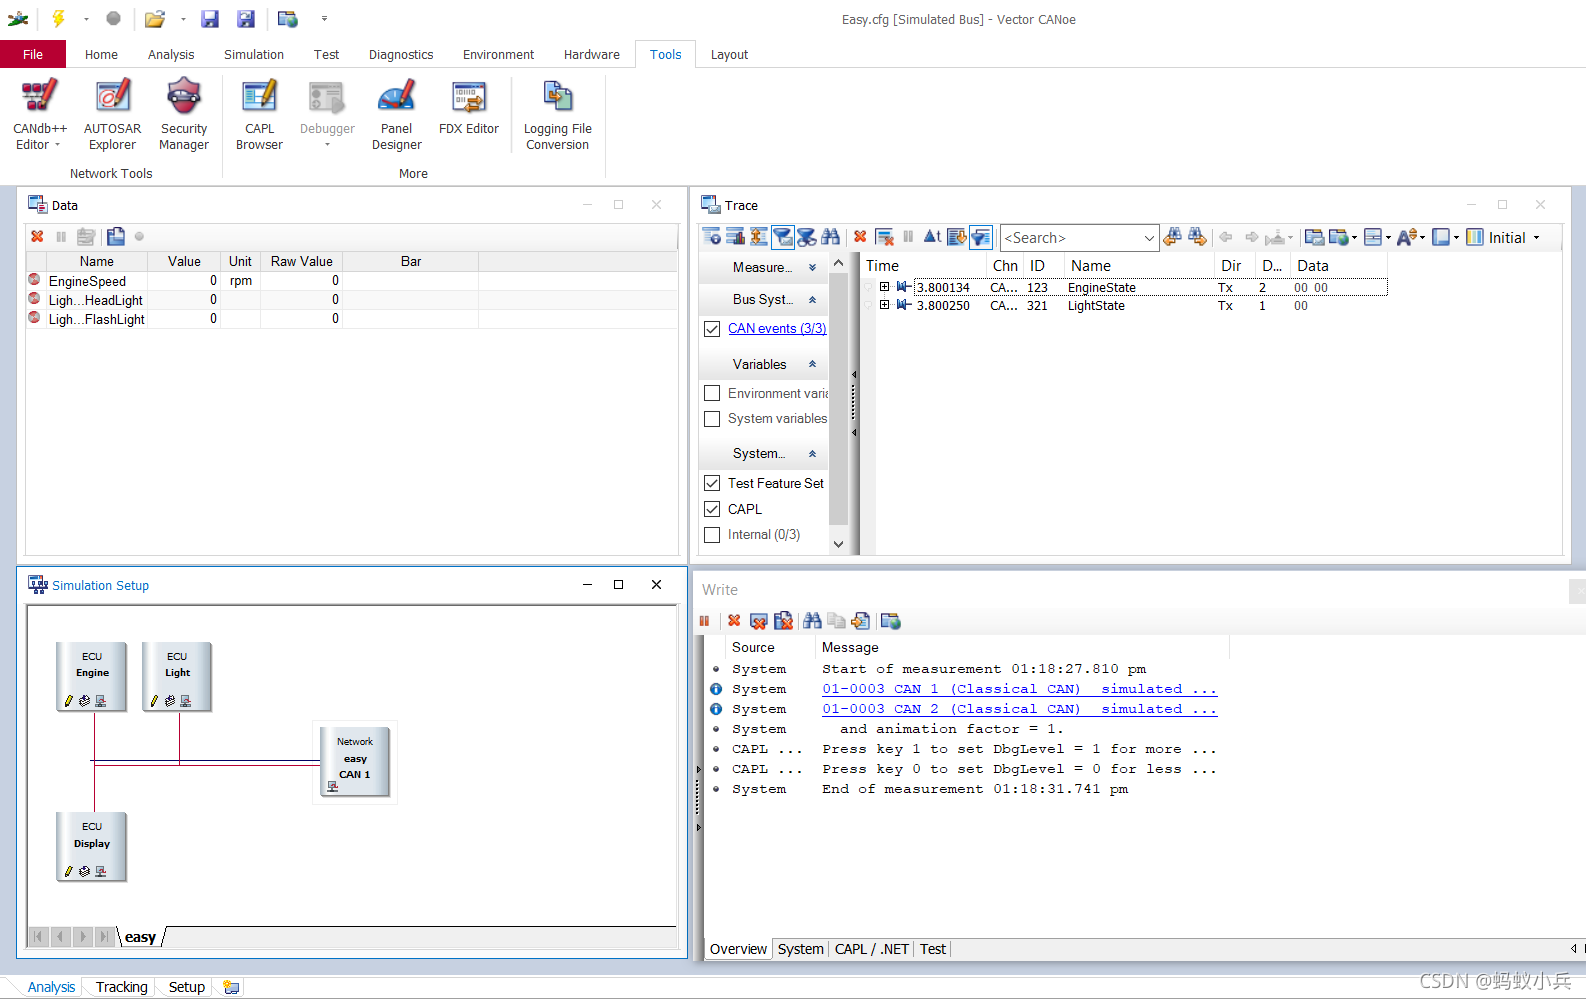Screen dimensions: 1586x999
Task: Open the Trace Search dropdown
Action: coord(1149,238)
